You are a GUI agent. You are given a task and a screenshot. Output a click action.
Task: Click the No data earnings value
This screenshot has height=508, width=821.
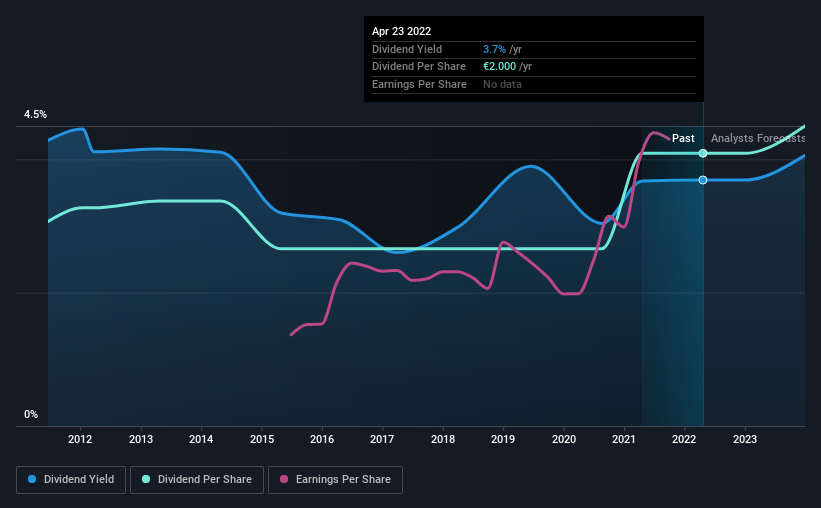pos(502,84)
